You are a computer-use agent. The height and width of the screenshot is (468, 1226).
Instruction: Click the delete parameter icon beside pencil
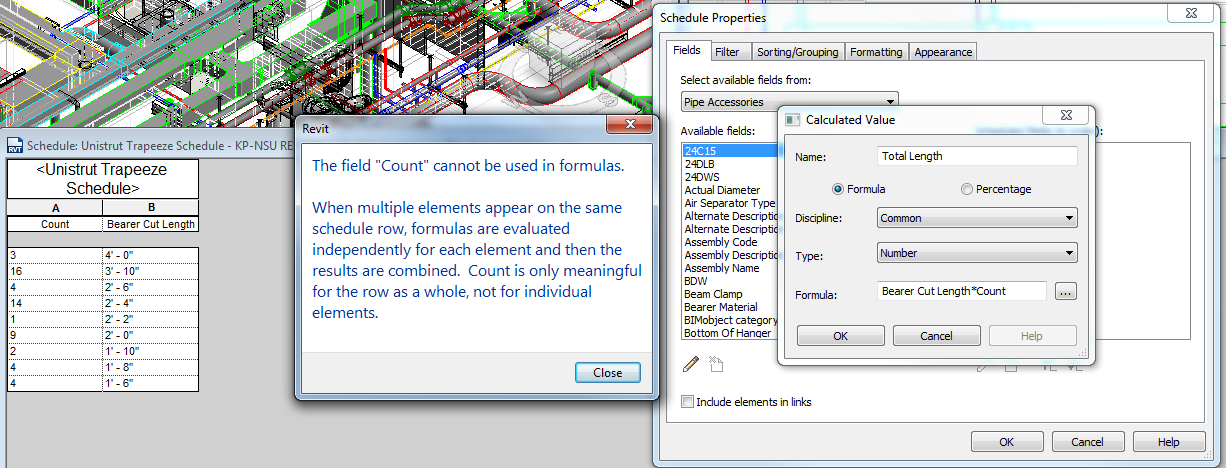714,365
